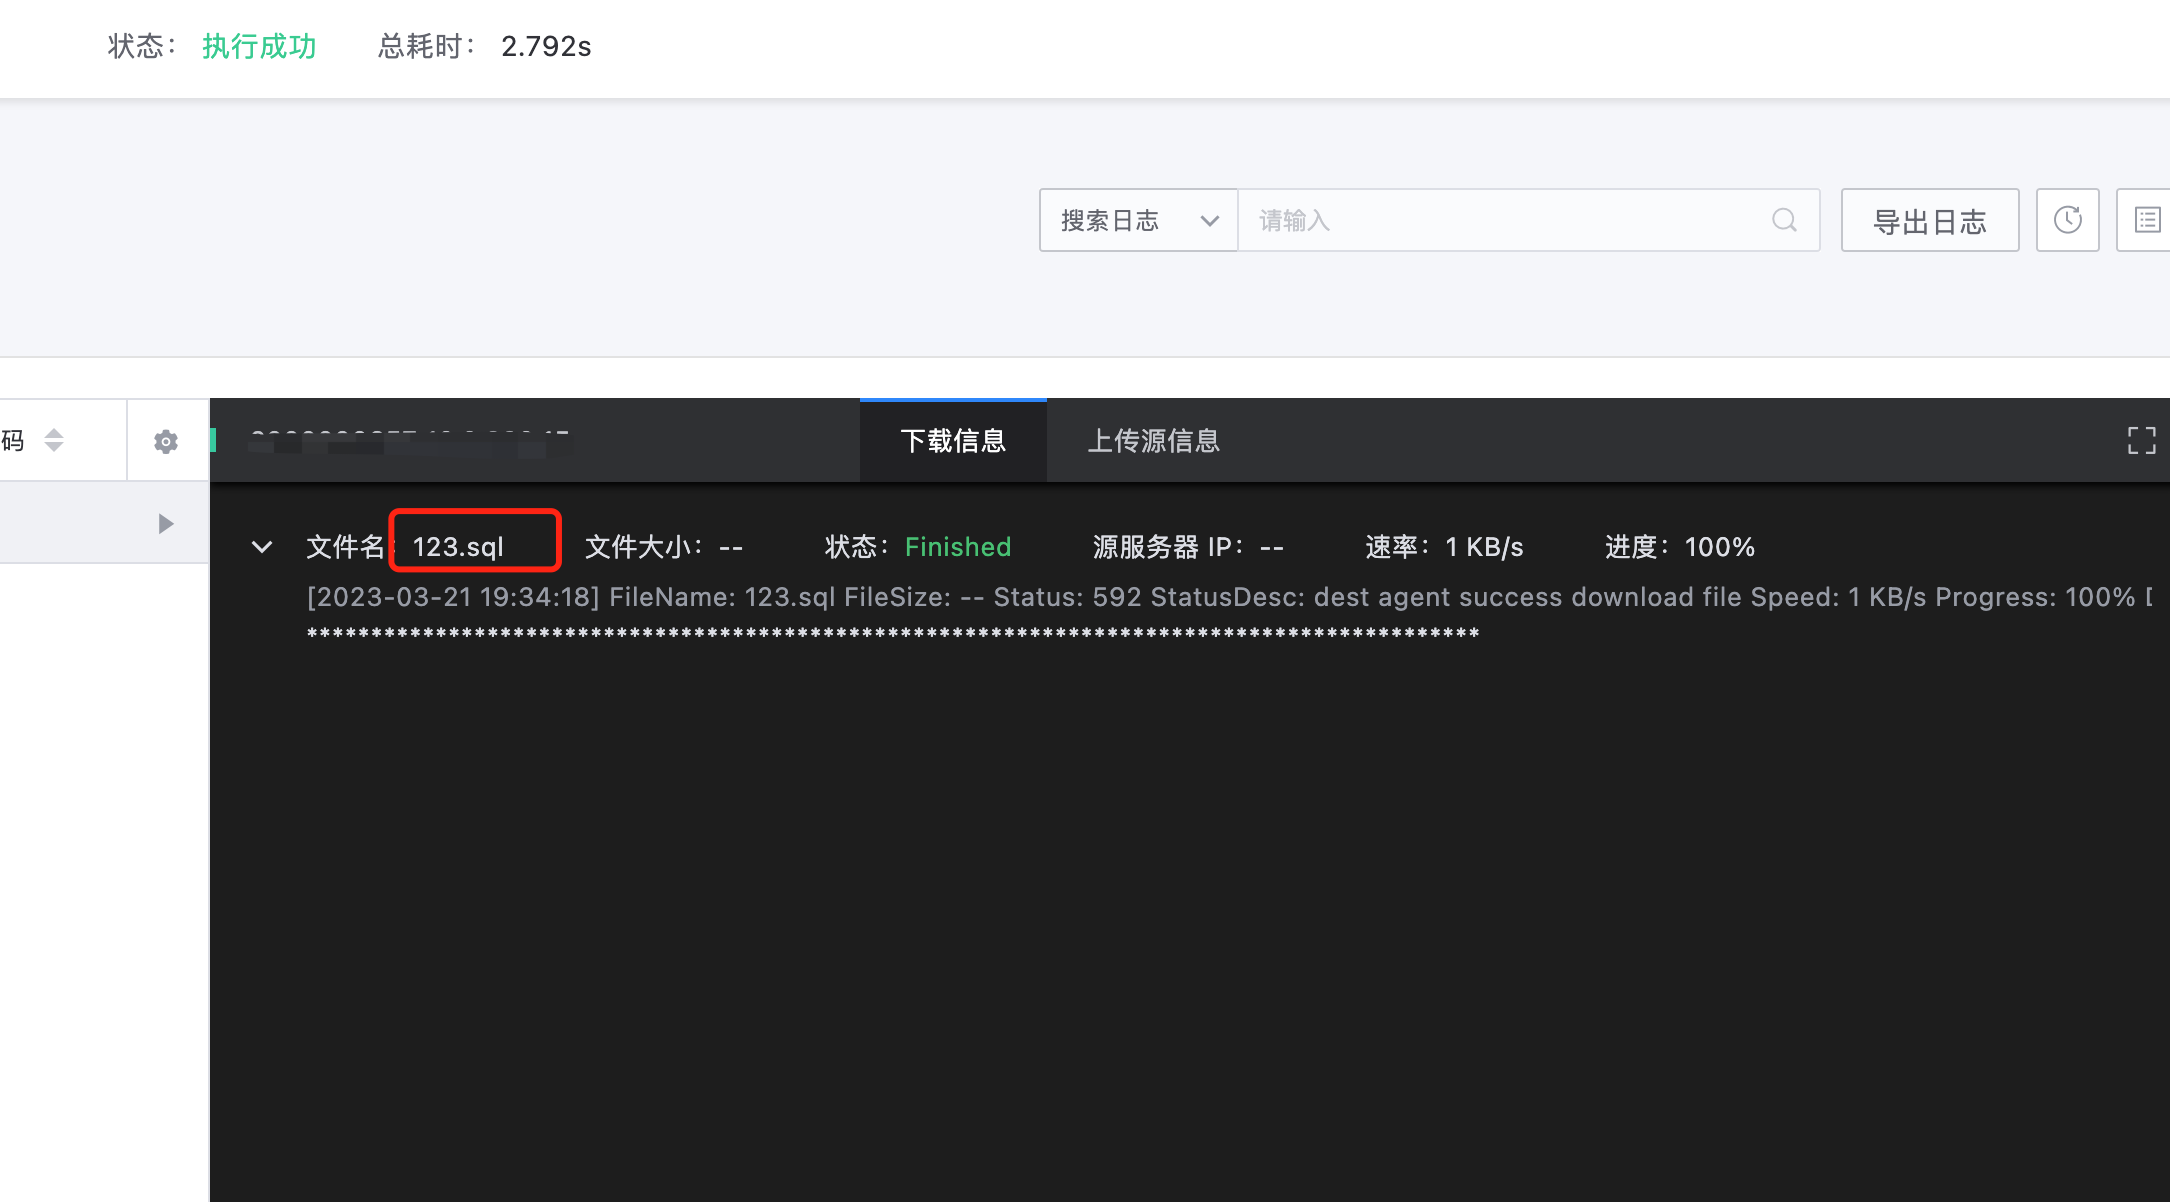The height and width of the screenshot is (1202, 2170).
Task: Open the log history clock icon
Action: coord(2067,220)
